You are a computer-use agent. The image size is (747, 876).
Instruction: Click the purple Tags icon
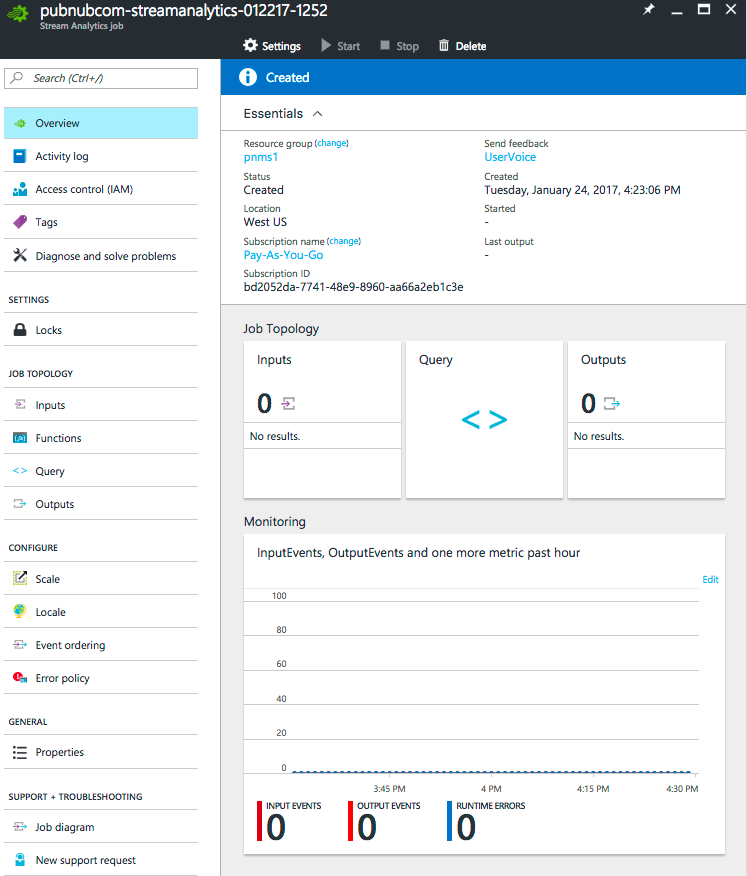click(x=20, y=222)
